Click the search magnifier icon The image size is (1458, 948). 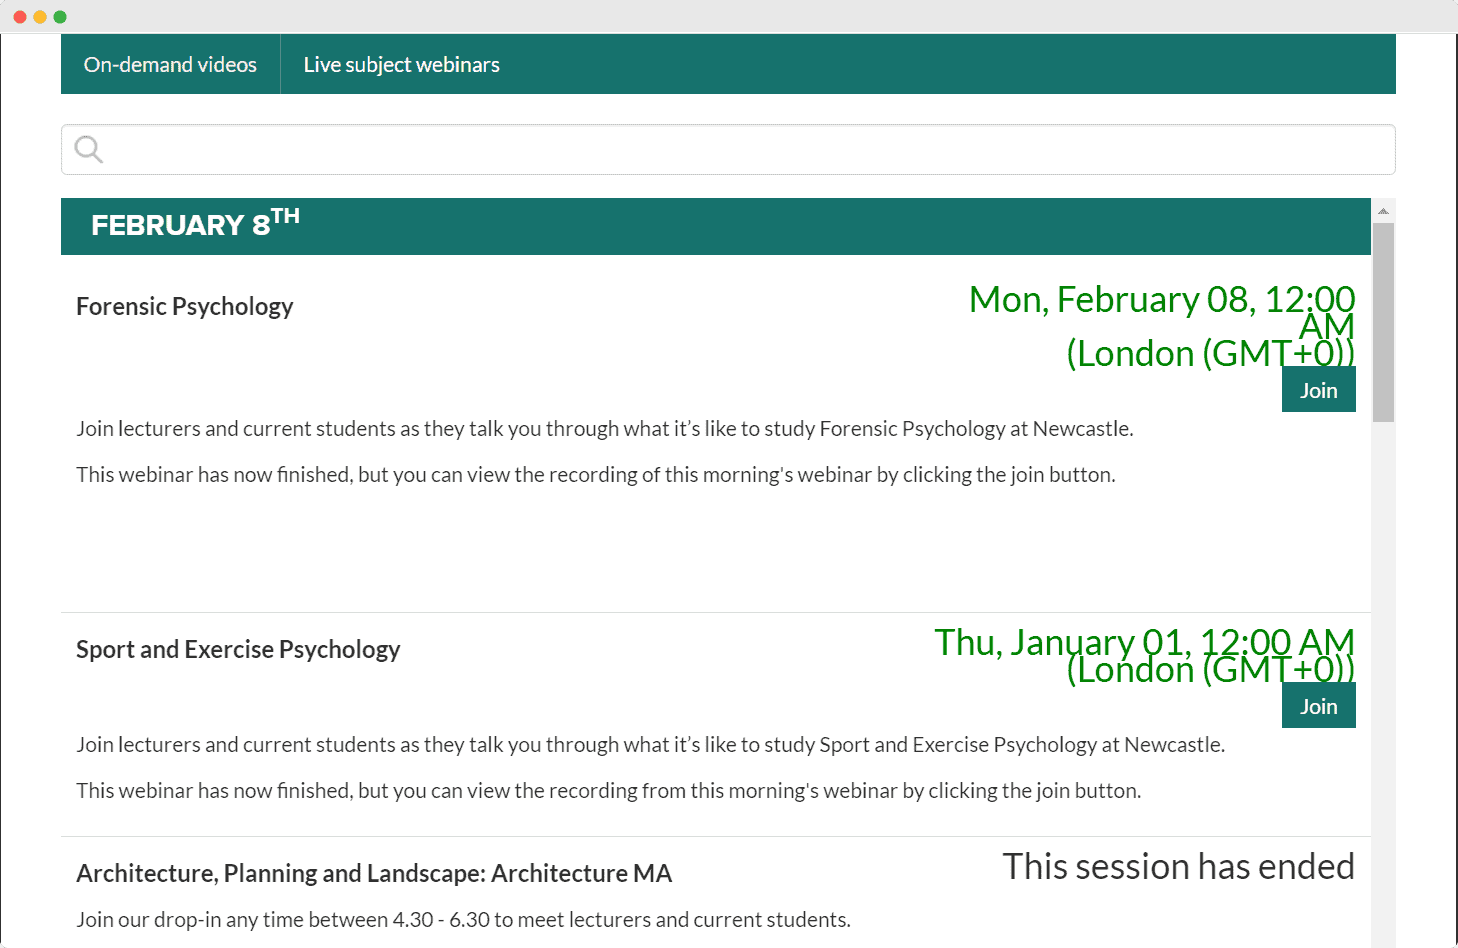pyautogui.click(x=88, y=149)
